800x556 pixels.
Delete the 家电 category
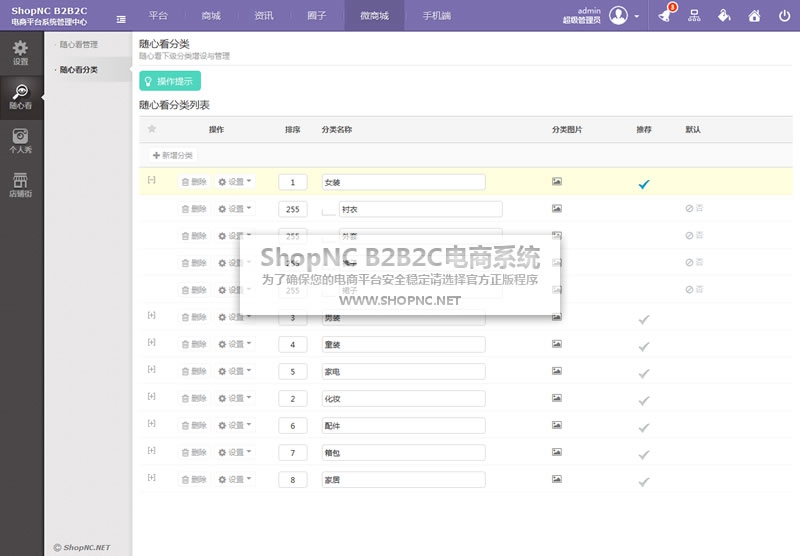pos(194,371)
